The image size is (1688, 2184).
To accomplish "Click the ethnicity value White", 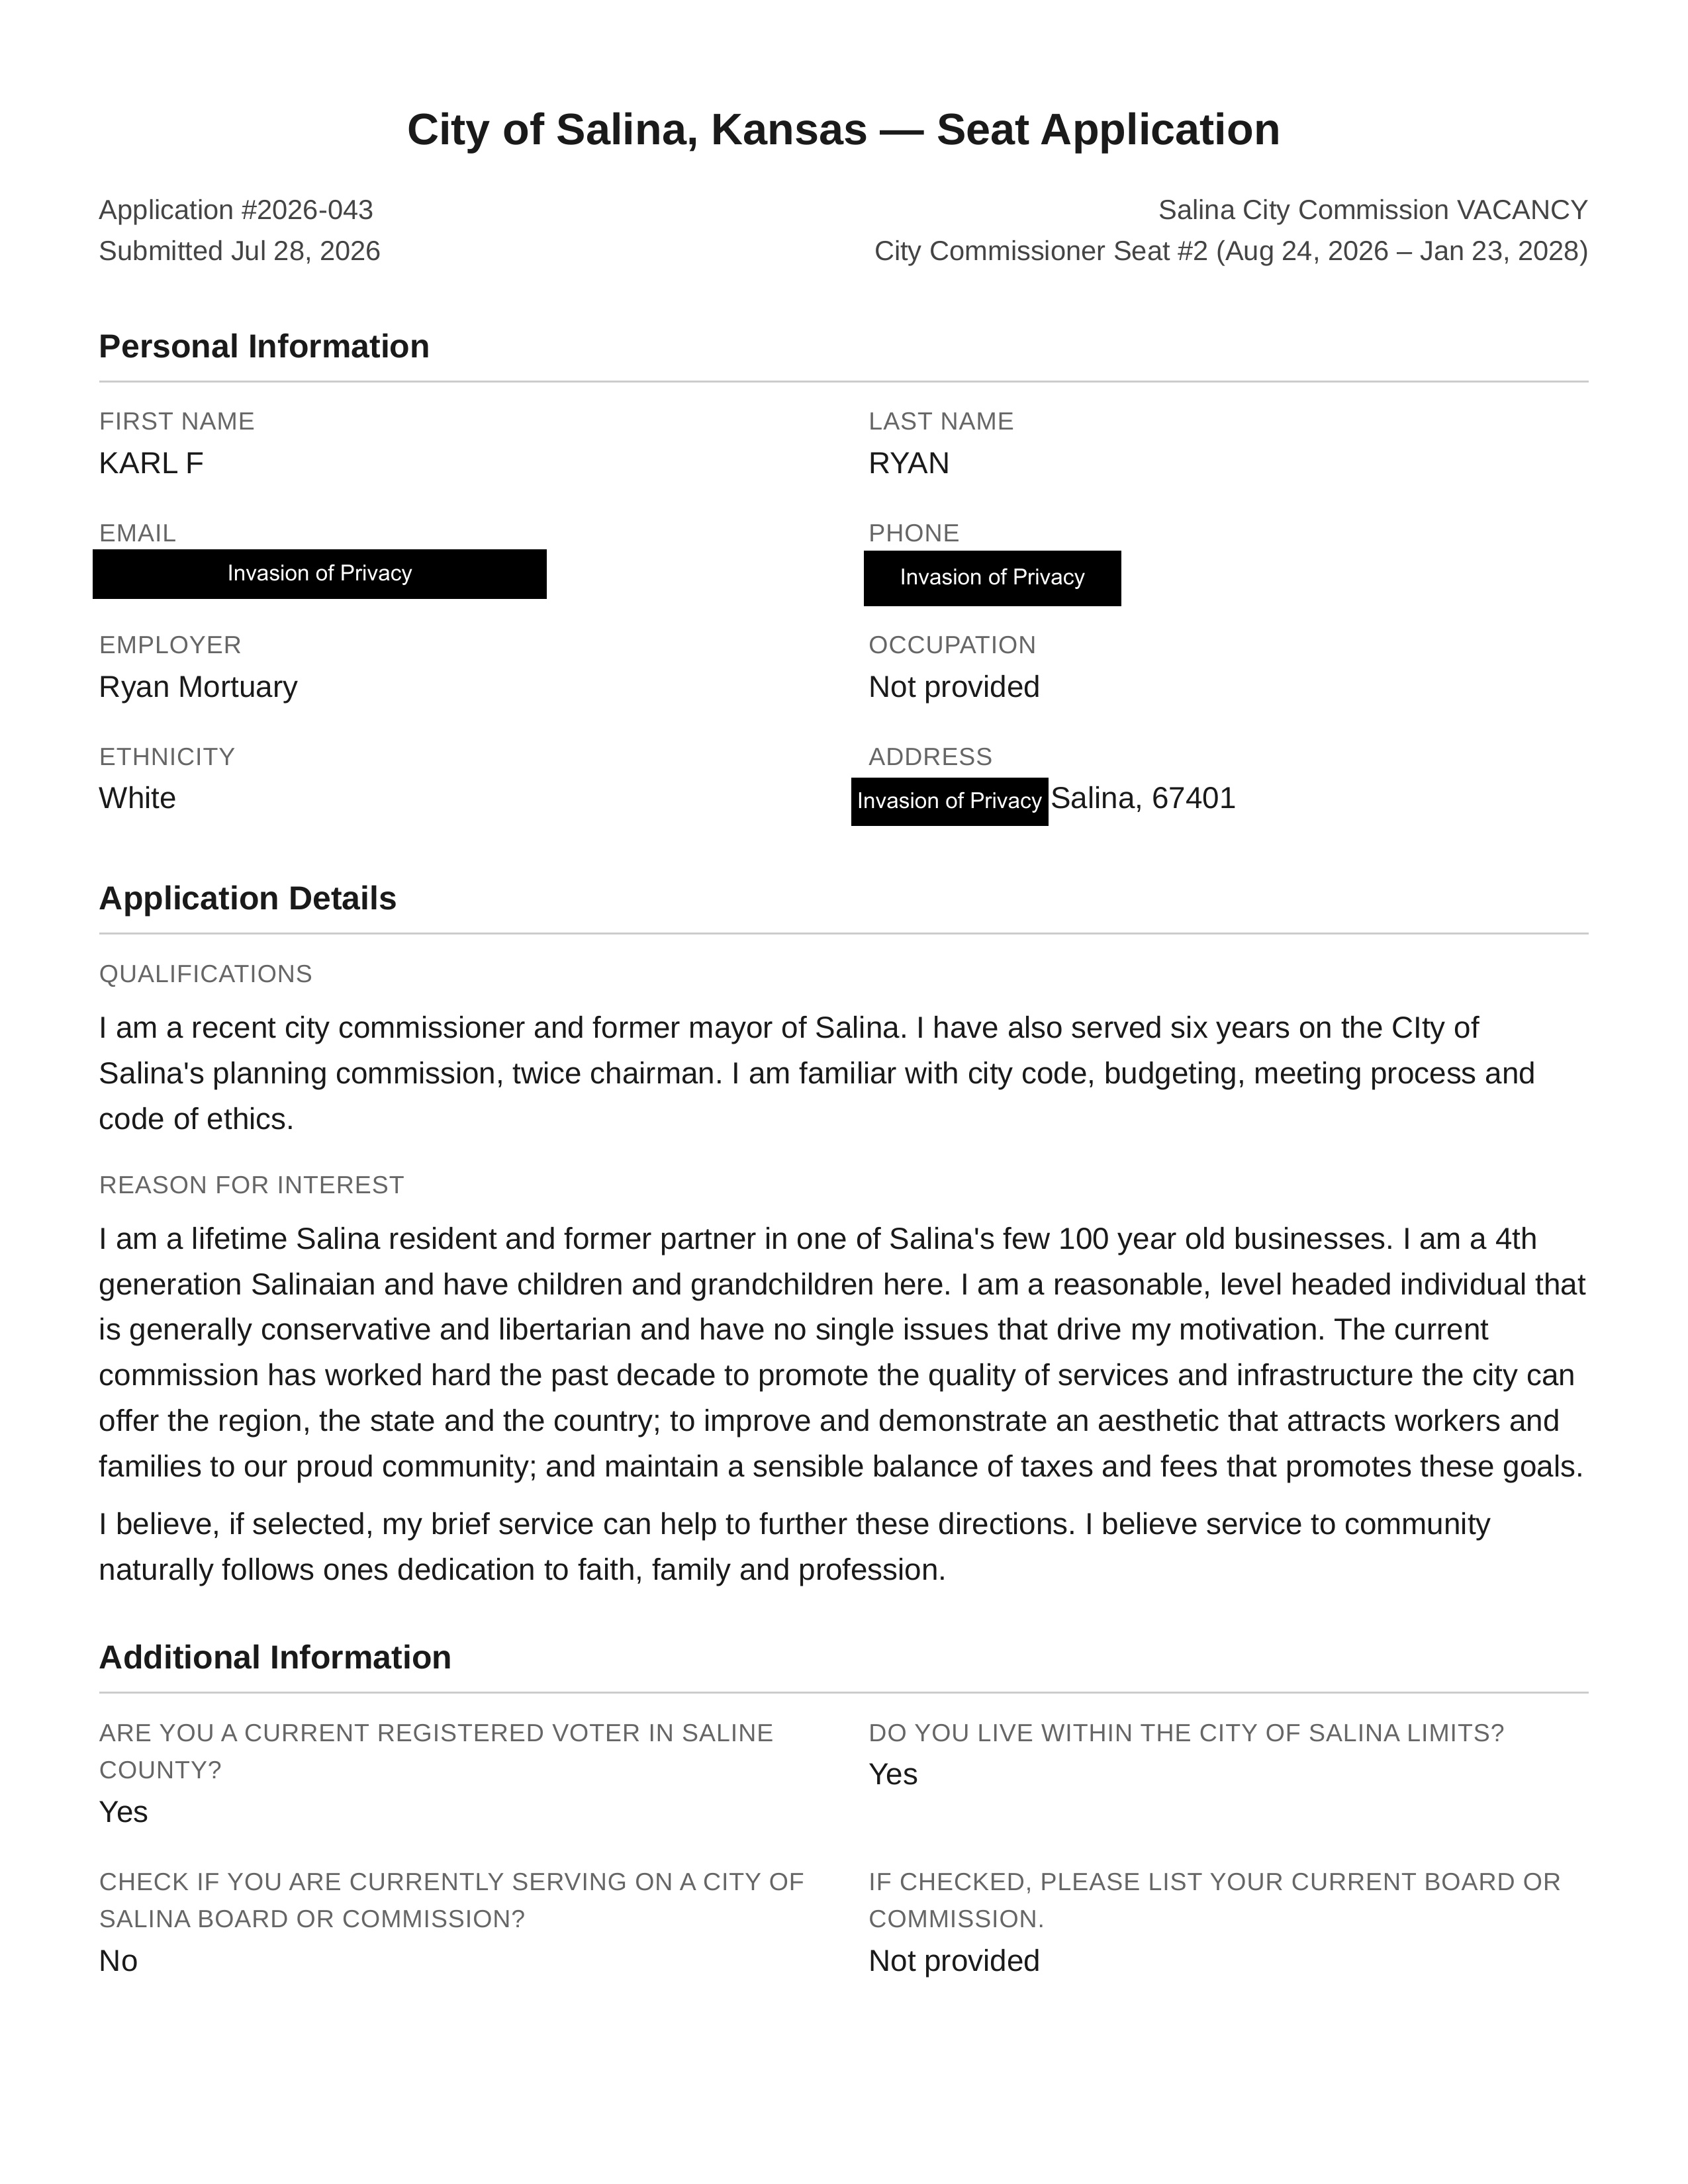I will 137,798.
